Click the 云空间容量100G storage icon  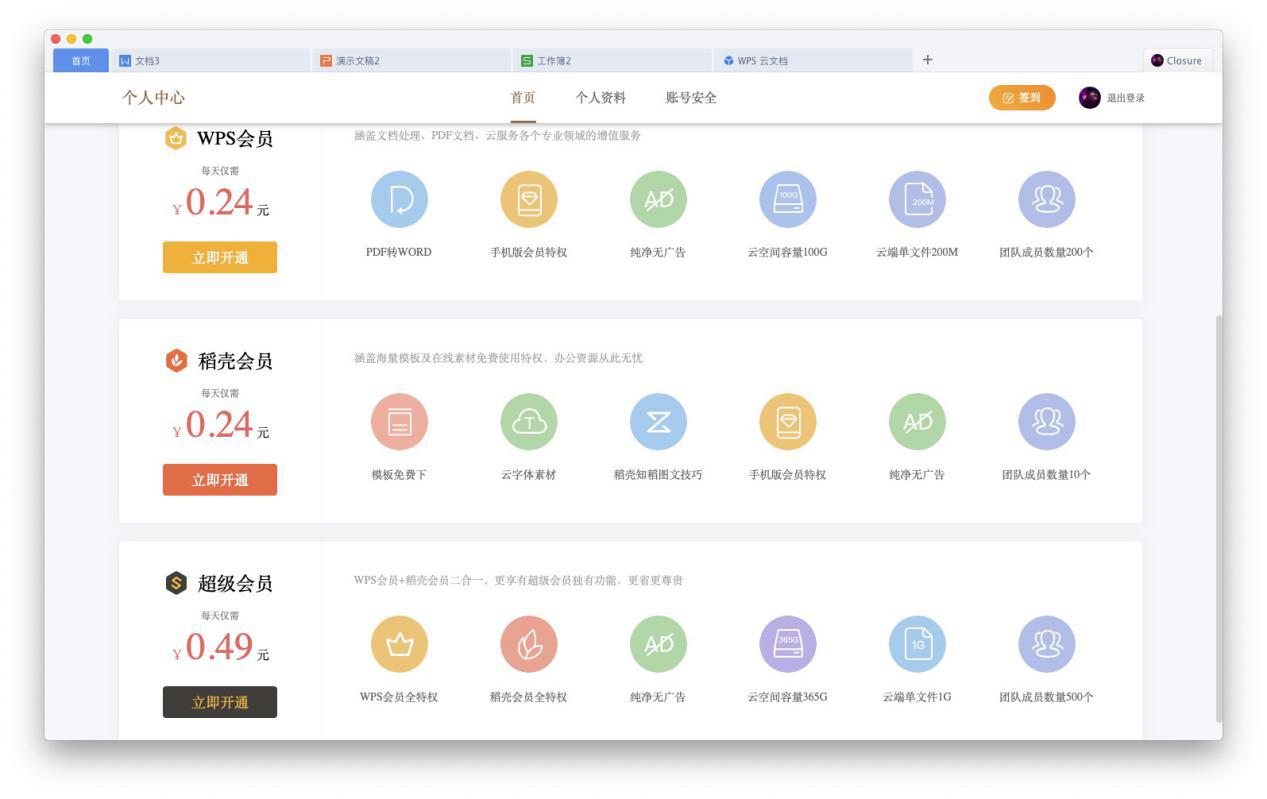(788, 199)
